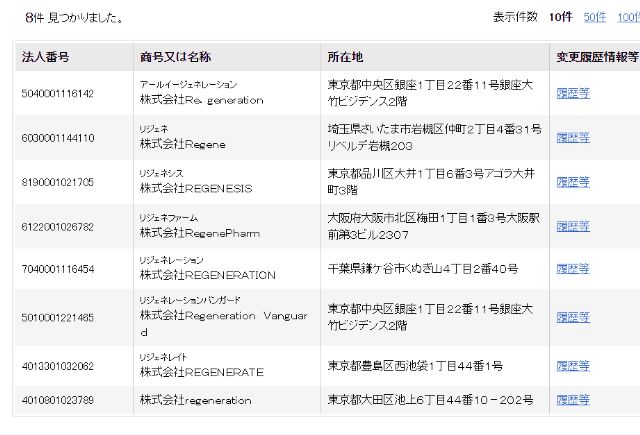The image size is (640, 435).
Task: Click company name 株式会社REGENERATION
Action: 208,275
